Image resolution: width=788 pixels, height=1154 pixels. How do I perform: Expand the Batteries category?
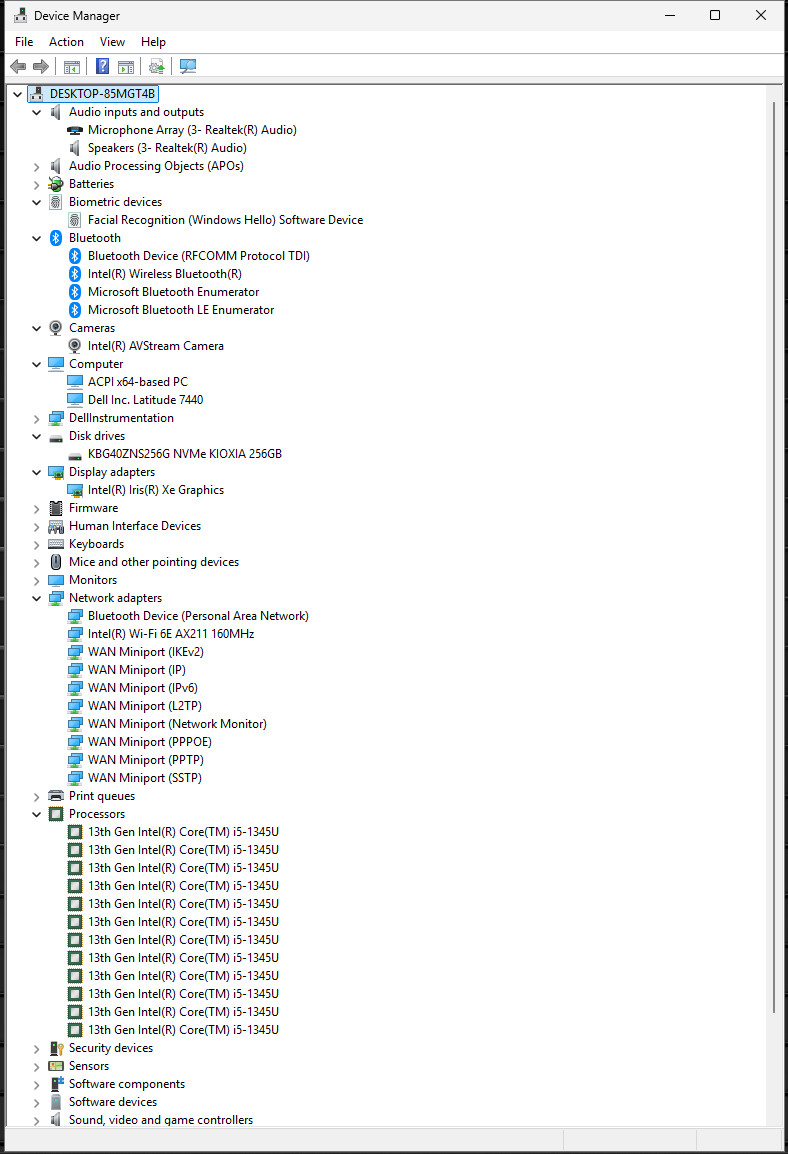click(37, 185)
